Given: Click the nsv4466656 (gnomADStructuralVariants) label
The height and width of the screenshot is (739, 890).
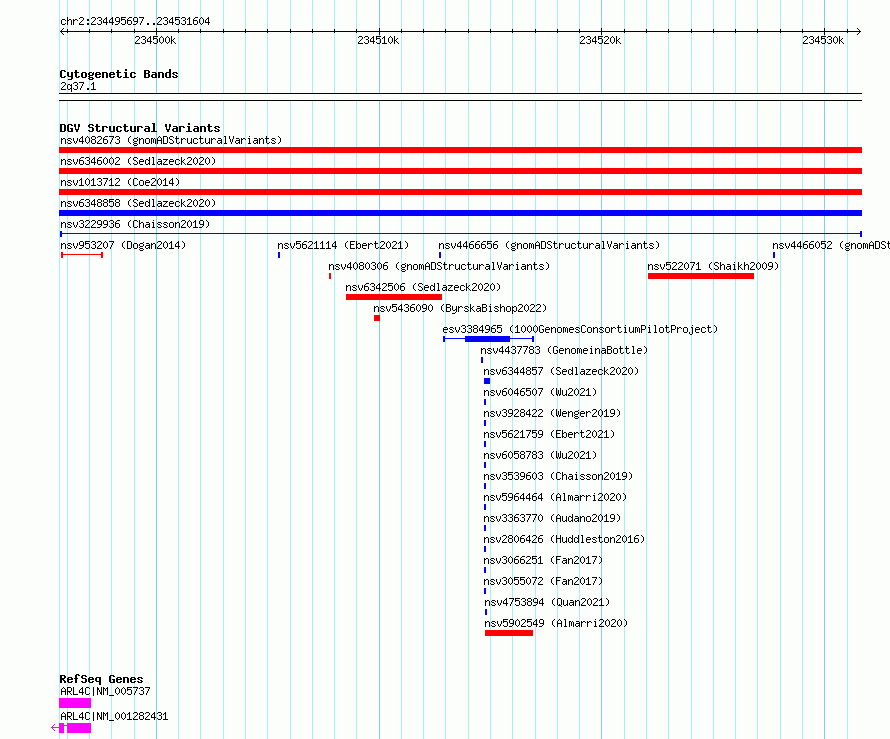Looking at the screenshot, I should (549, 245).
